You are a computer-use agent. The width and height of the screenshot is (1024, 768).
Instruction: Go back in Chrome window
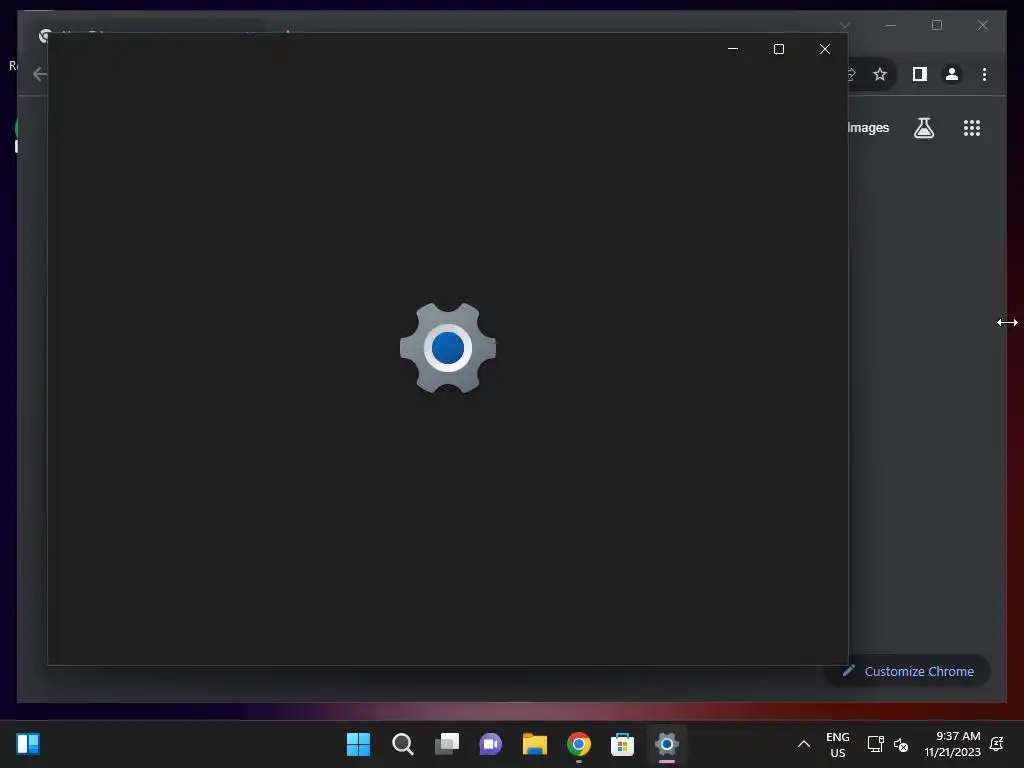(40, 74)
